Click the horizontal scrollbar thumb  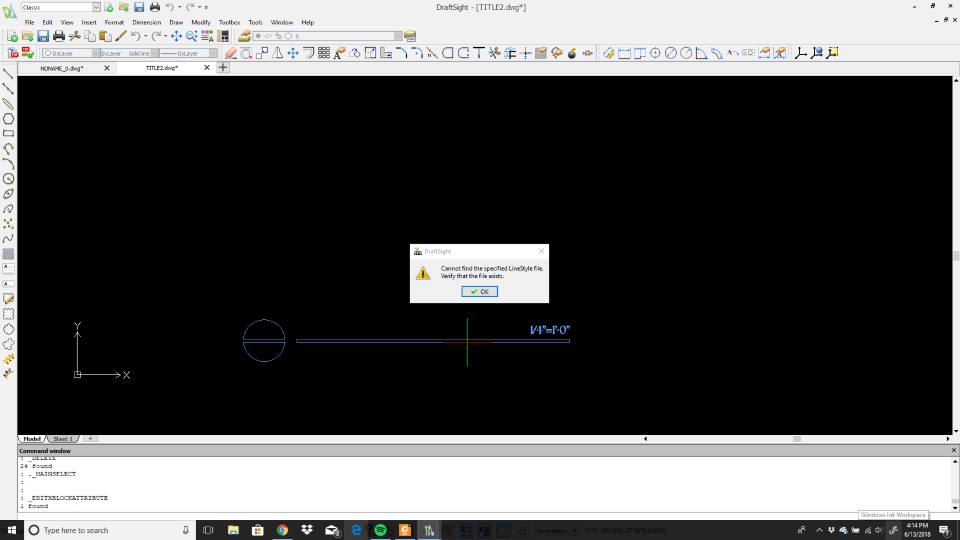coord(797,438)
